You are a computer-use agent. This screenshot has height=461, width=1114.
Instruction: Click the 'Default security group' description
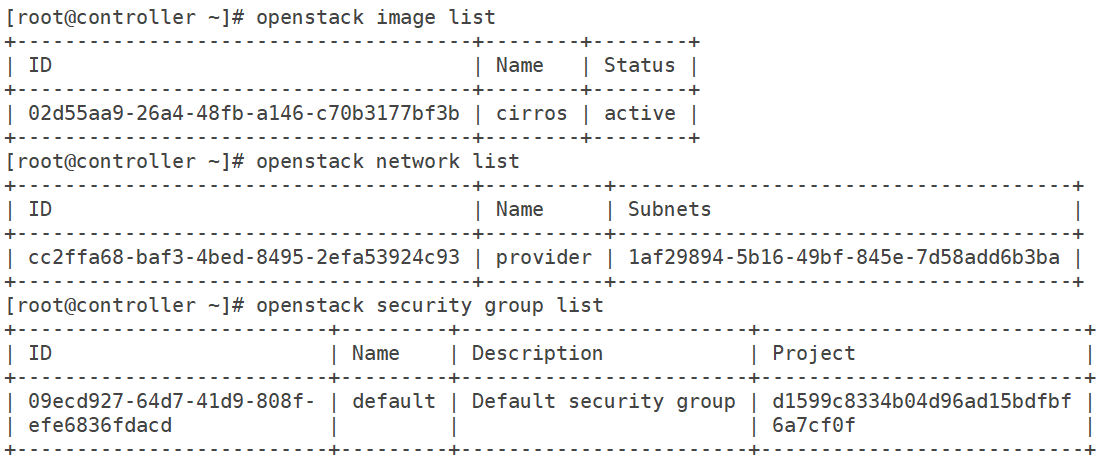point(603,403)
